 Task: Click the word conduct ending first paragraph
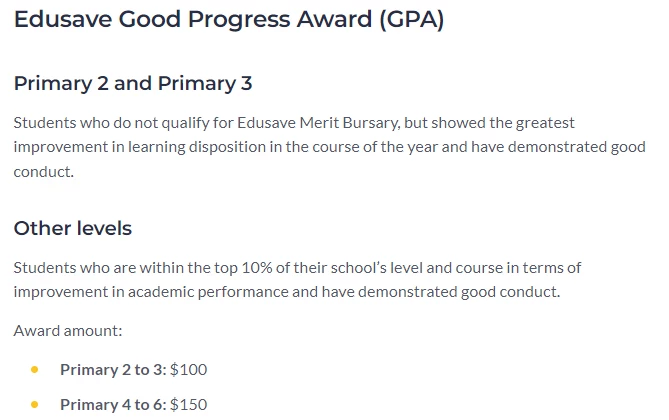pos(44,172)
